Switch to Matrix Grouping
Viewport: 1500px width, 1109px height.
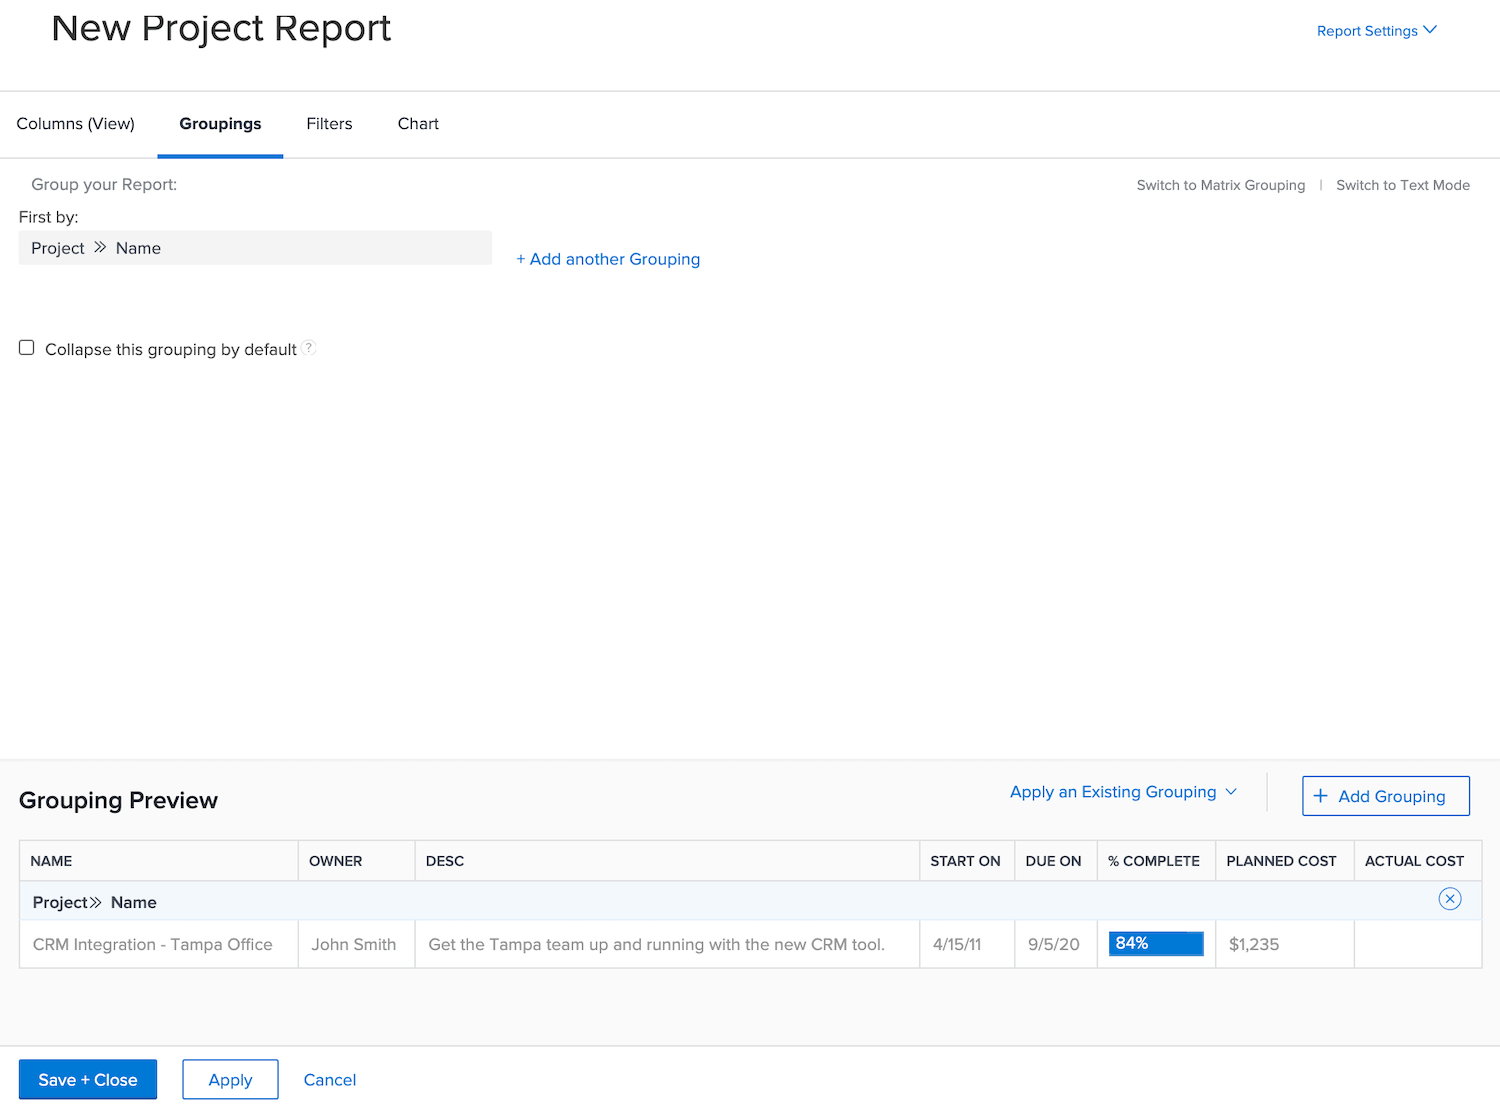click(x=1221, y=185)
